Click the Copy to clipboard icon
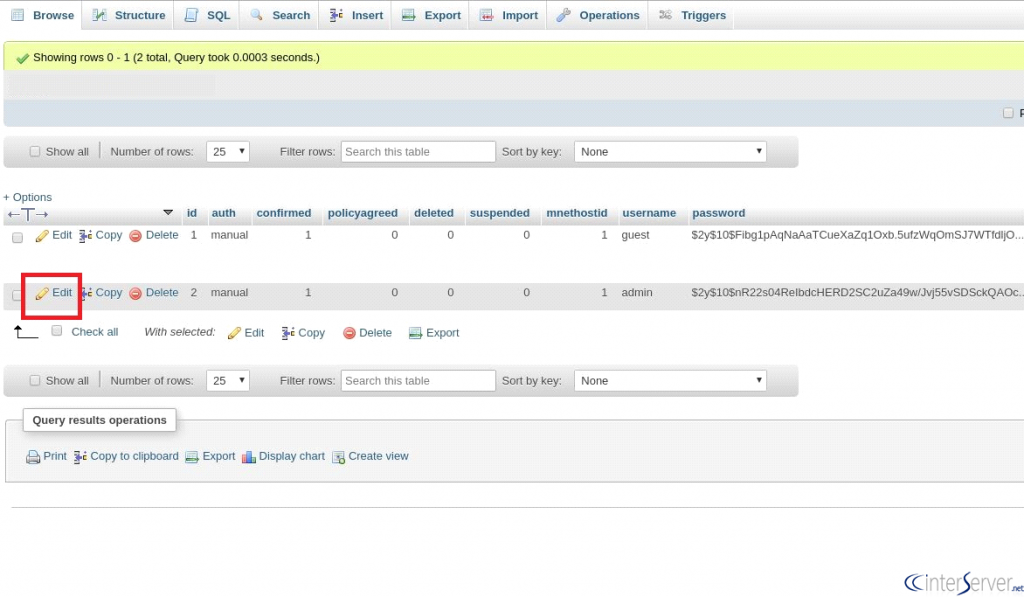The width and height of the screenshot is (1024, 597). [80, 457]
